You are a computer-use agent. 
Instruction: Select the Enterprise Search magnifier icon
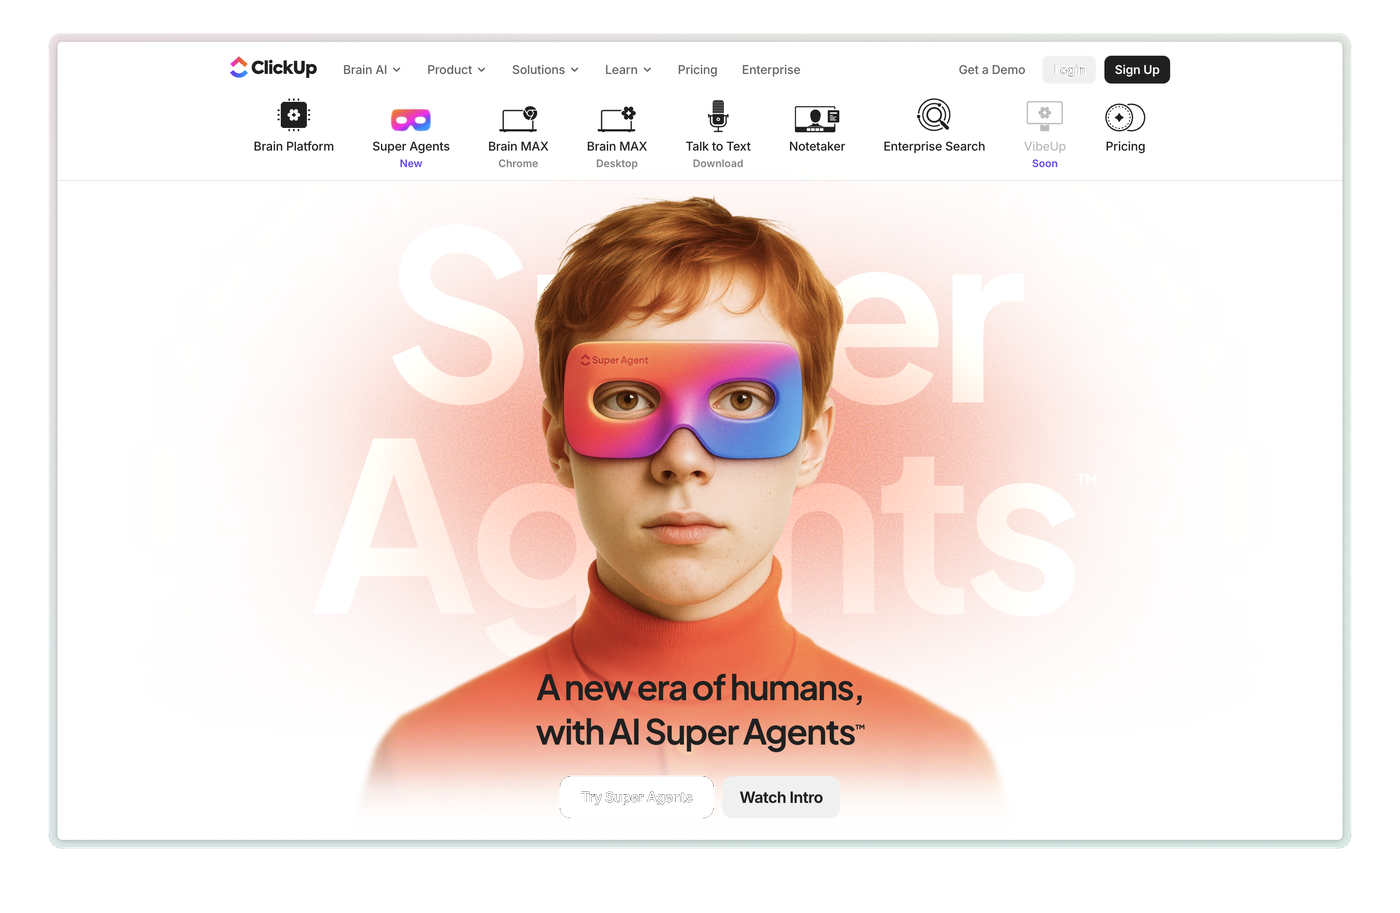click(934, 115)
